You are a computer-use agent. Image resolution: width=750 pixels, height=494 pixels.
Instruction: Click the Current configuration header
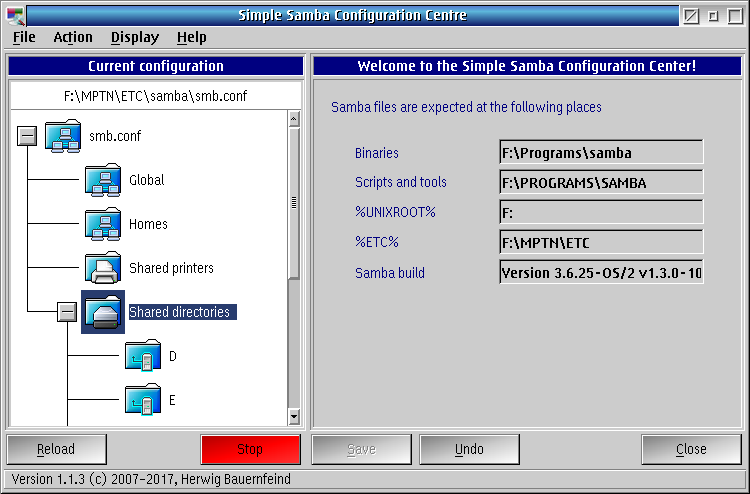tap(156, 66)
